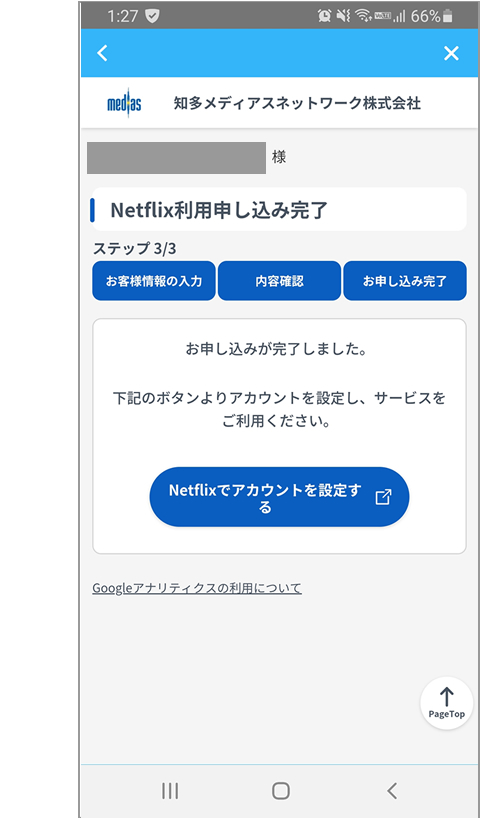This screenshot has width=484, height=818.
Task: Tap the Android home button
Action: (x=281, y=791)
